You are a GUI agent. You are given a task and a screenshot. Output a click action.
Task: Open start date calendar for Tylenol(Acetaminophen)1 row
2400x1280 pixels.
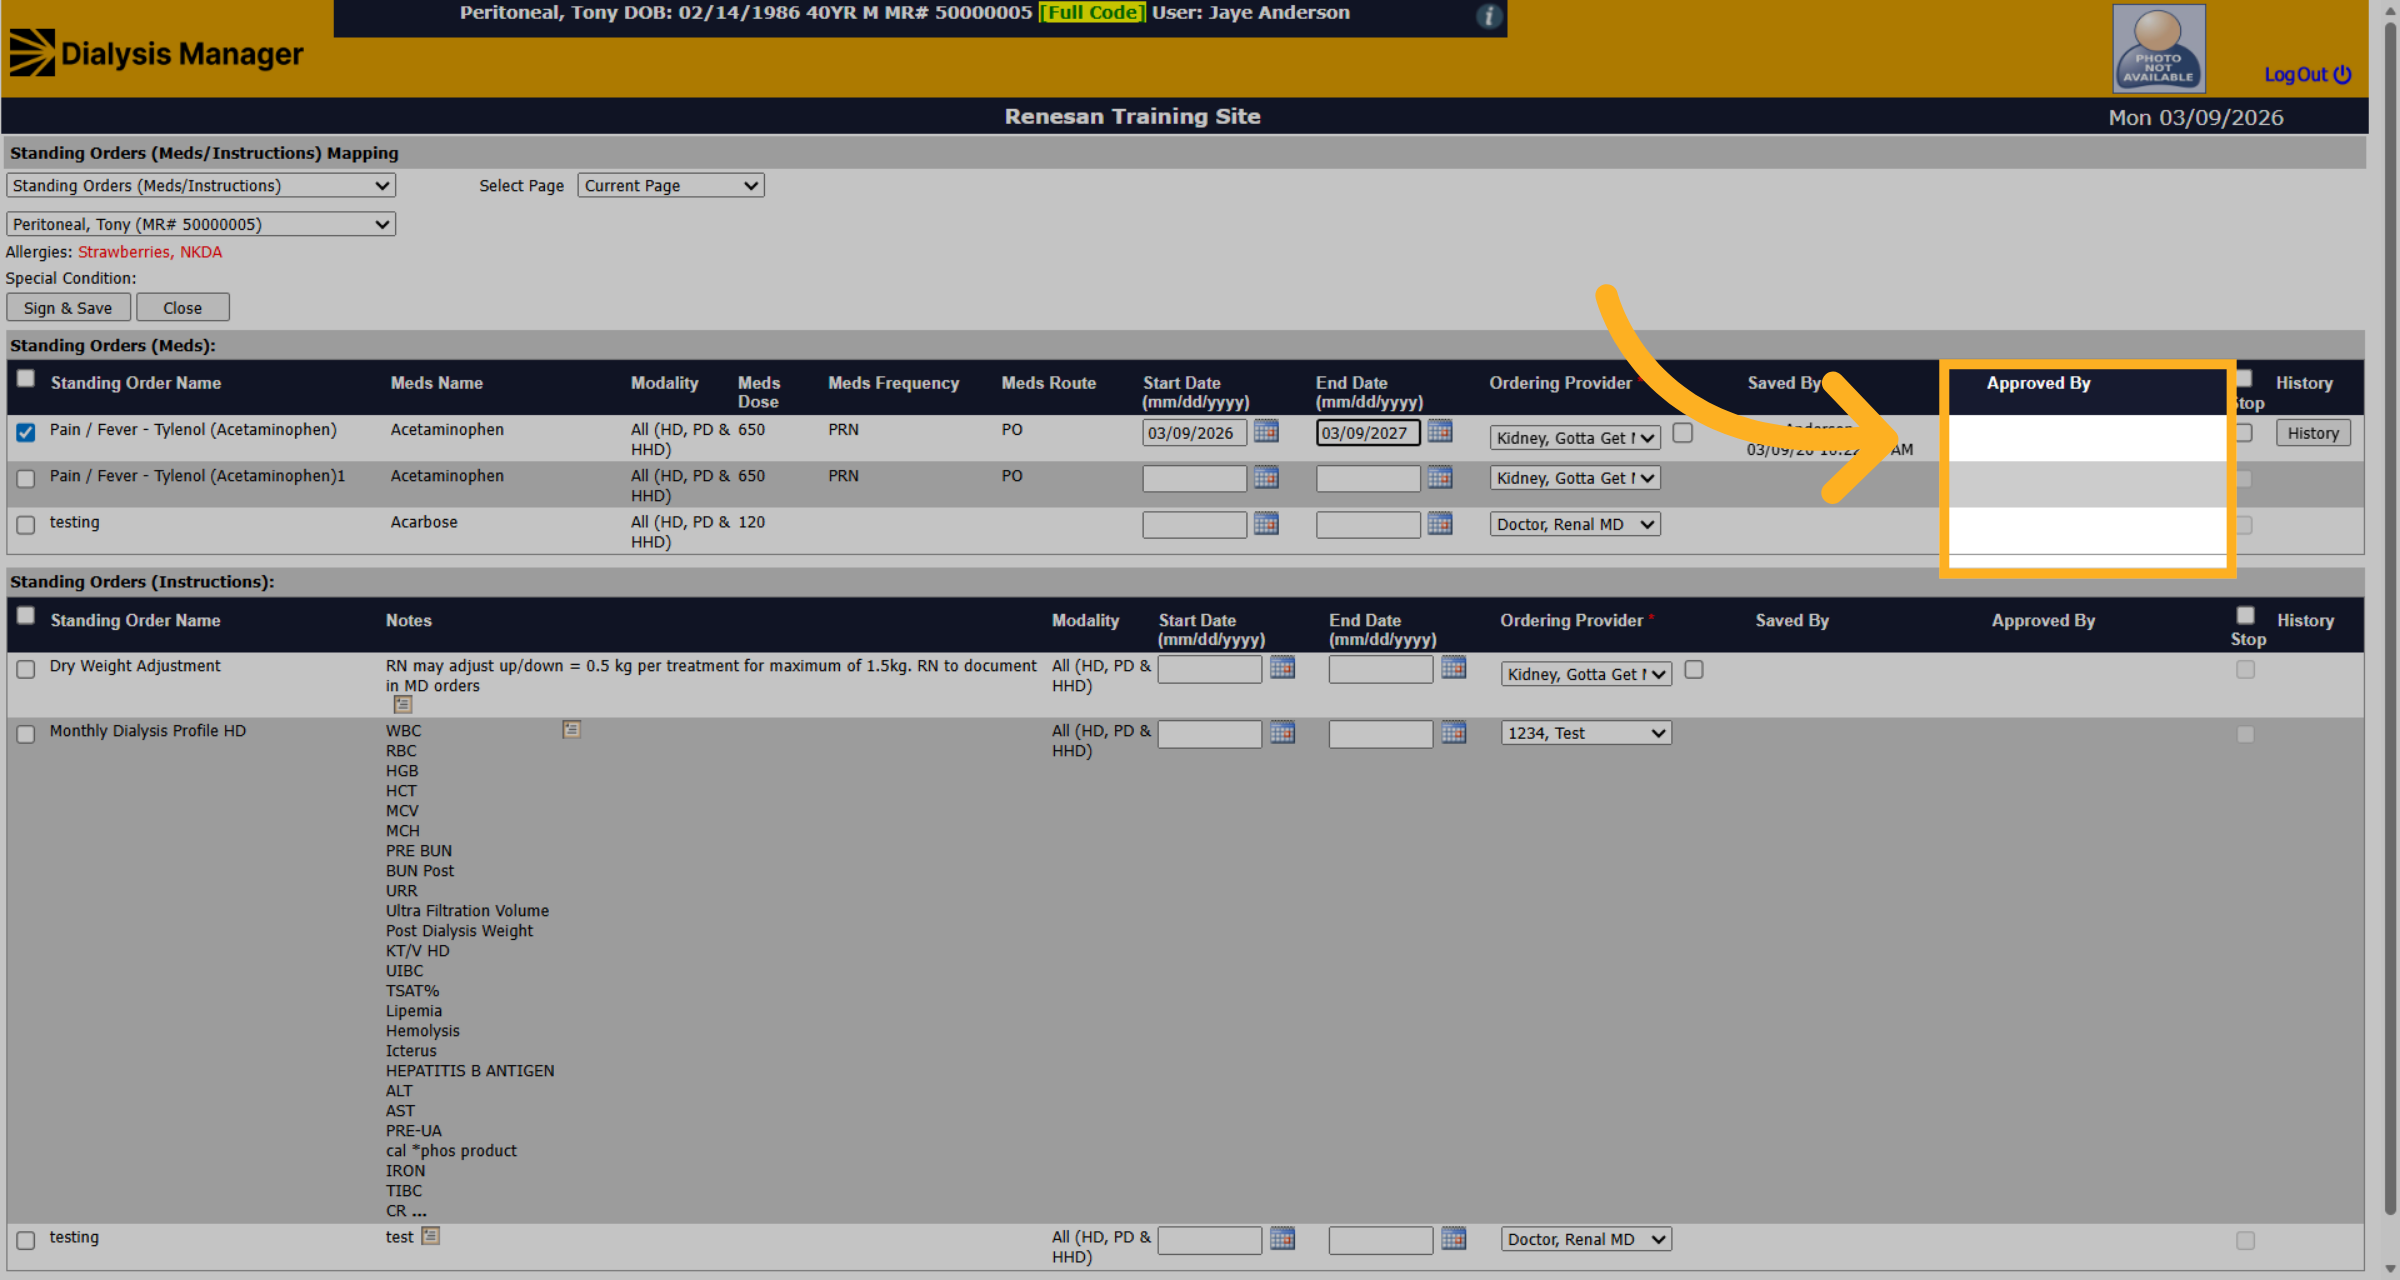(x=1266, y=478)
